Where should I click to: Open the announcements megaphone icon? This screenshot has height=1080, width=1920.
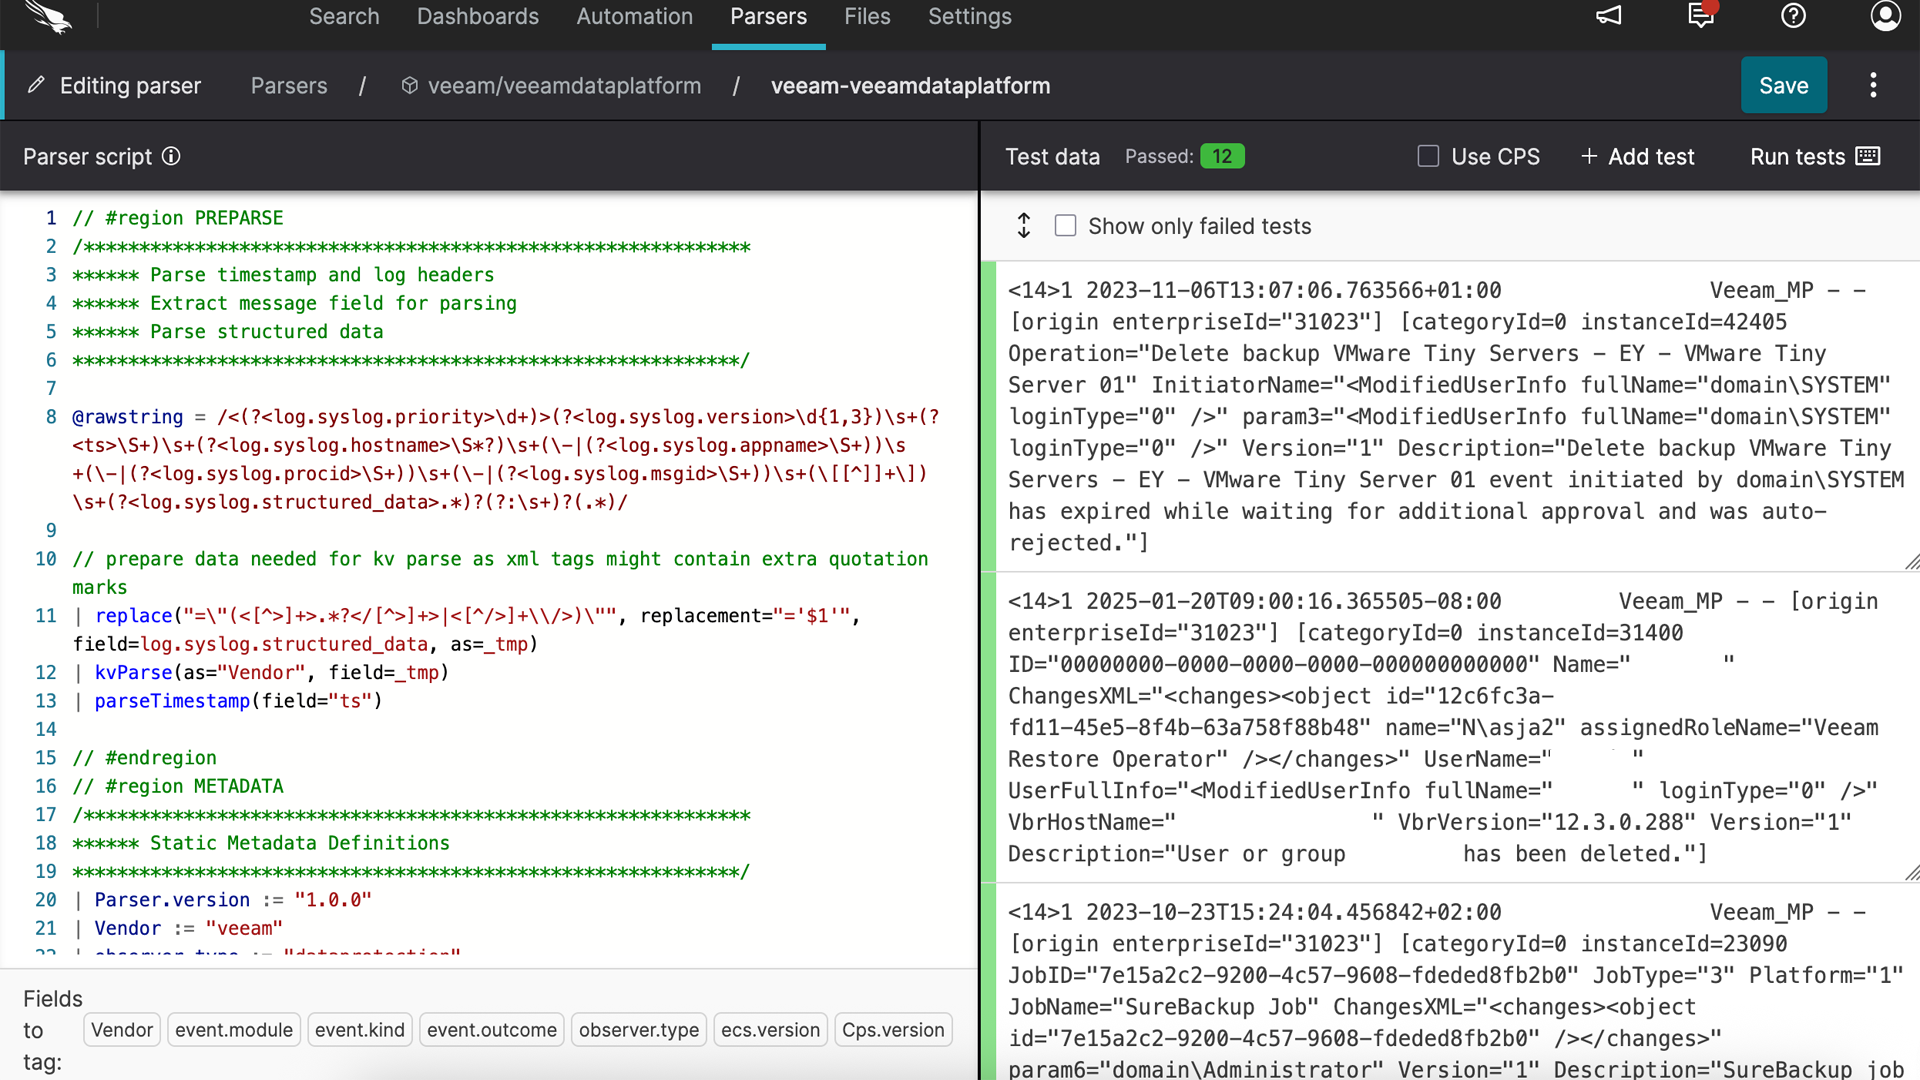1608,16
